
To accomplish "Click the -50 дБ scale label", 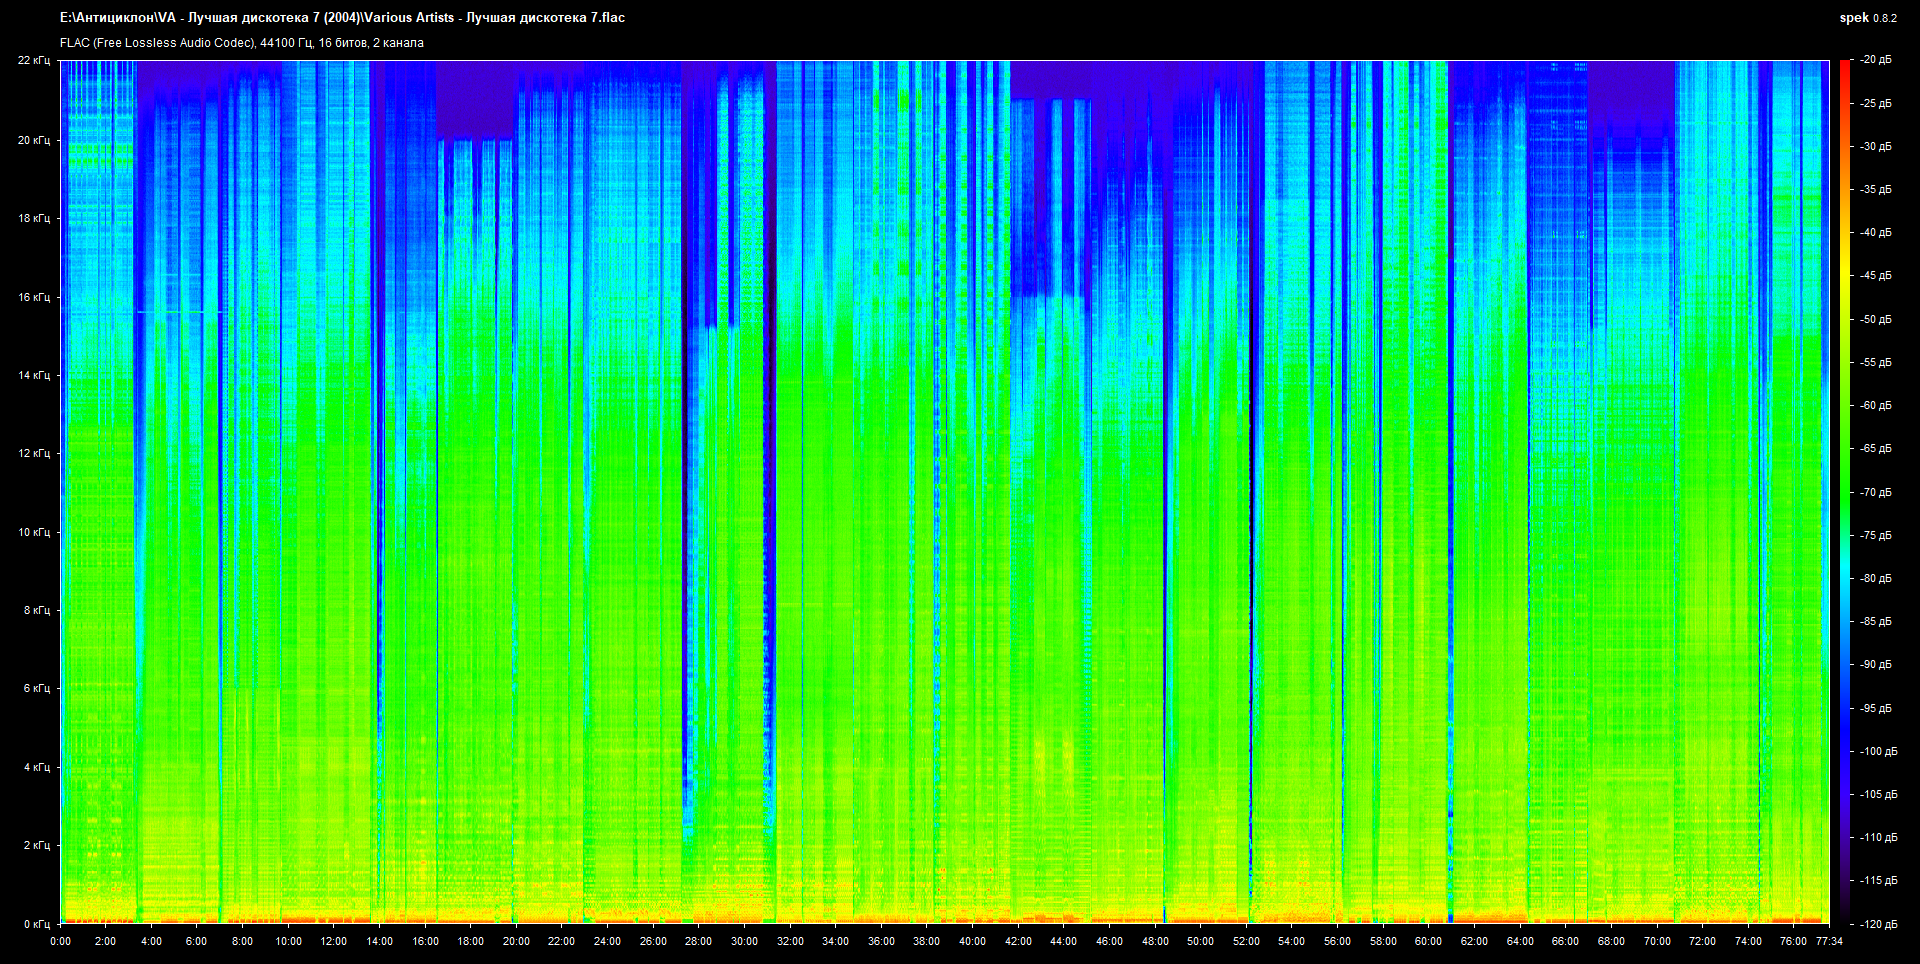I will (1875, 319).
